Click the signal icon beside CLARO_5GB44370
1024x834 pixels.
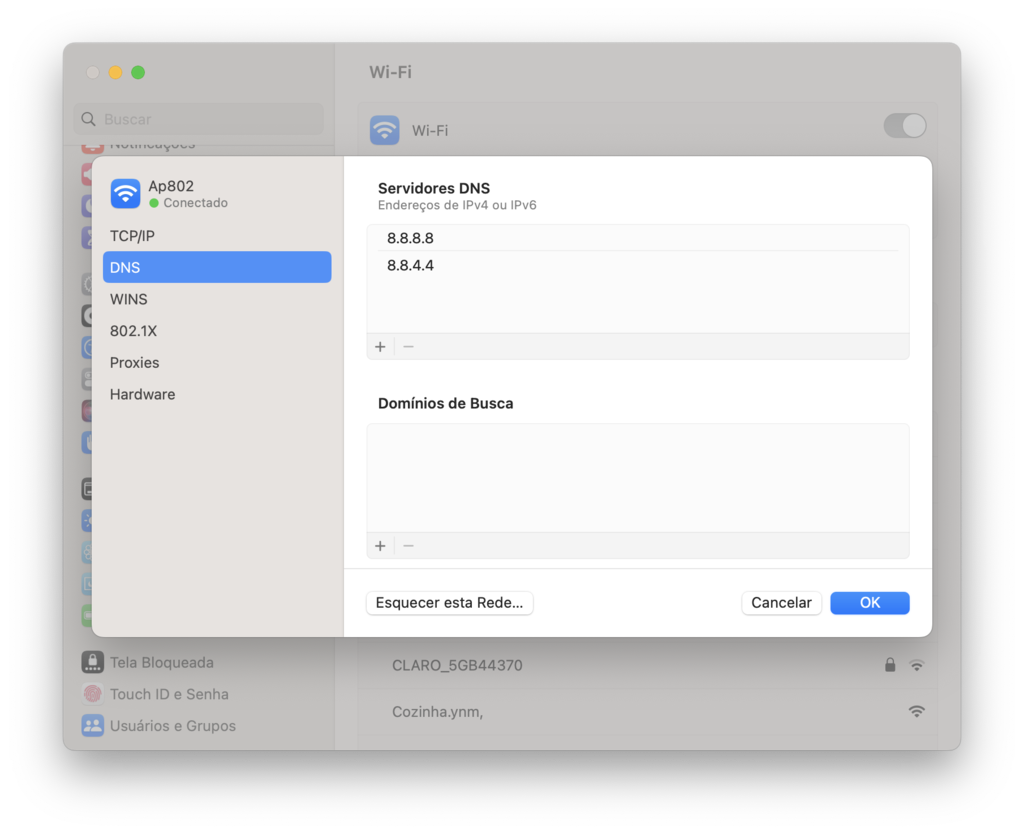917,666
